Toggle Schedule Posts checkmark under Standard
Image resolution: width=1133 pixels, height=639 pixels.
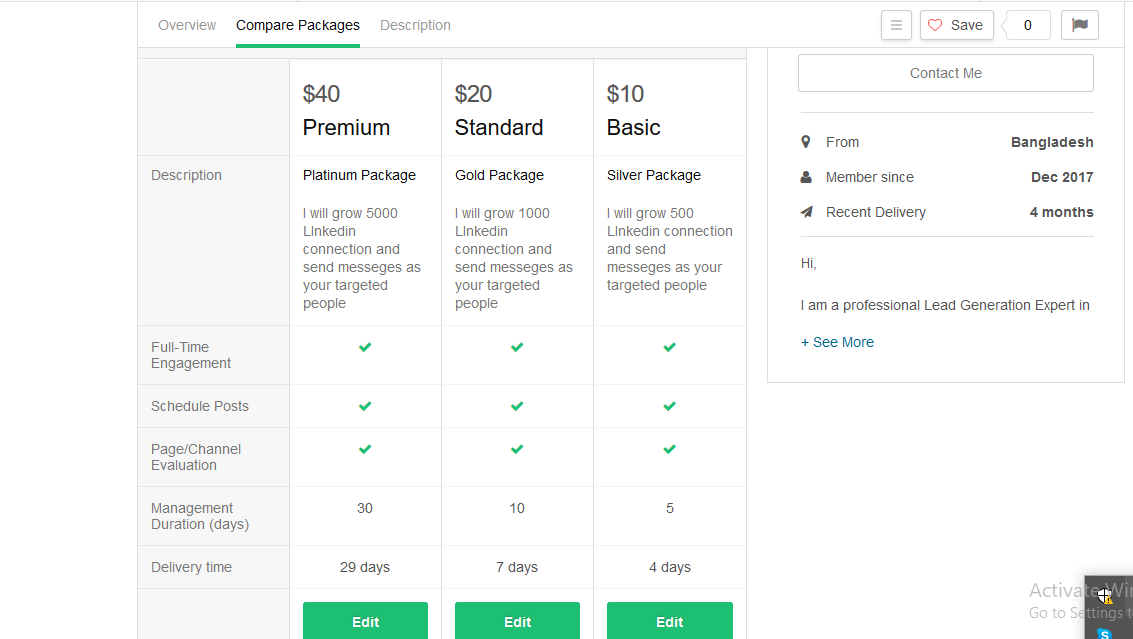[517, 406]
